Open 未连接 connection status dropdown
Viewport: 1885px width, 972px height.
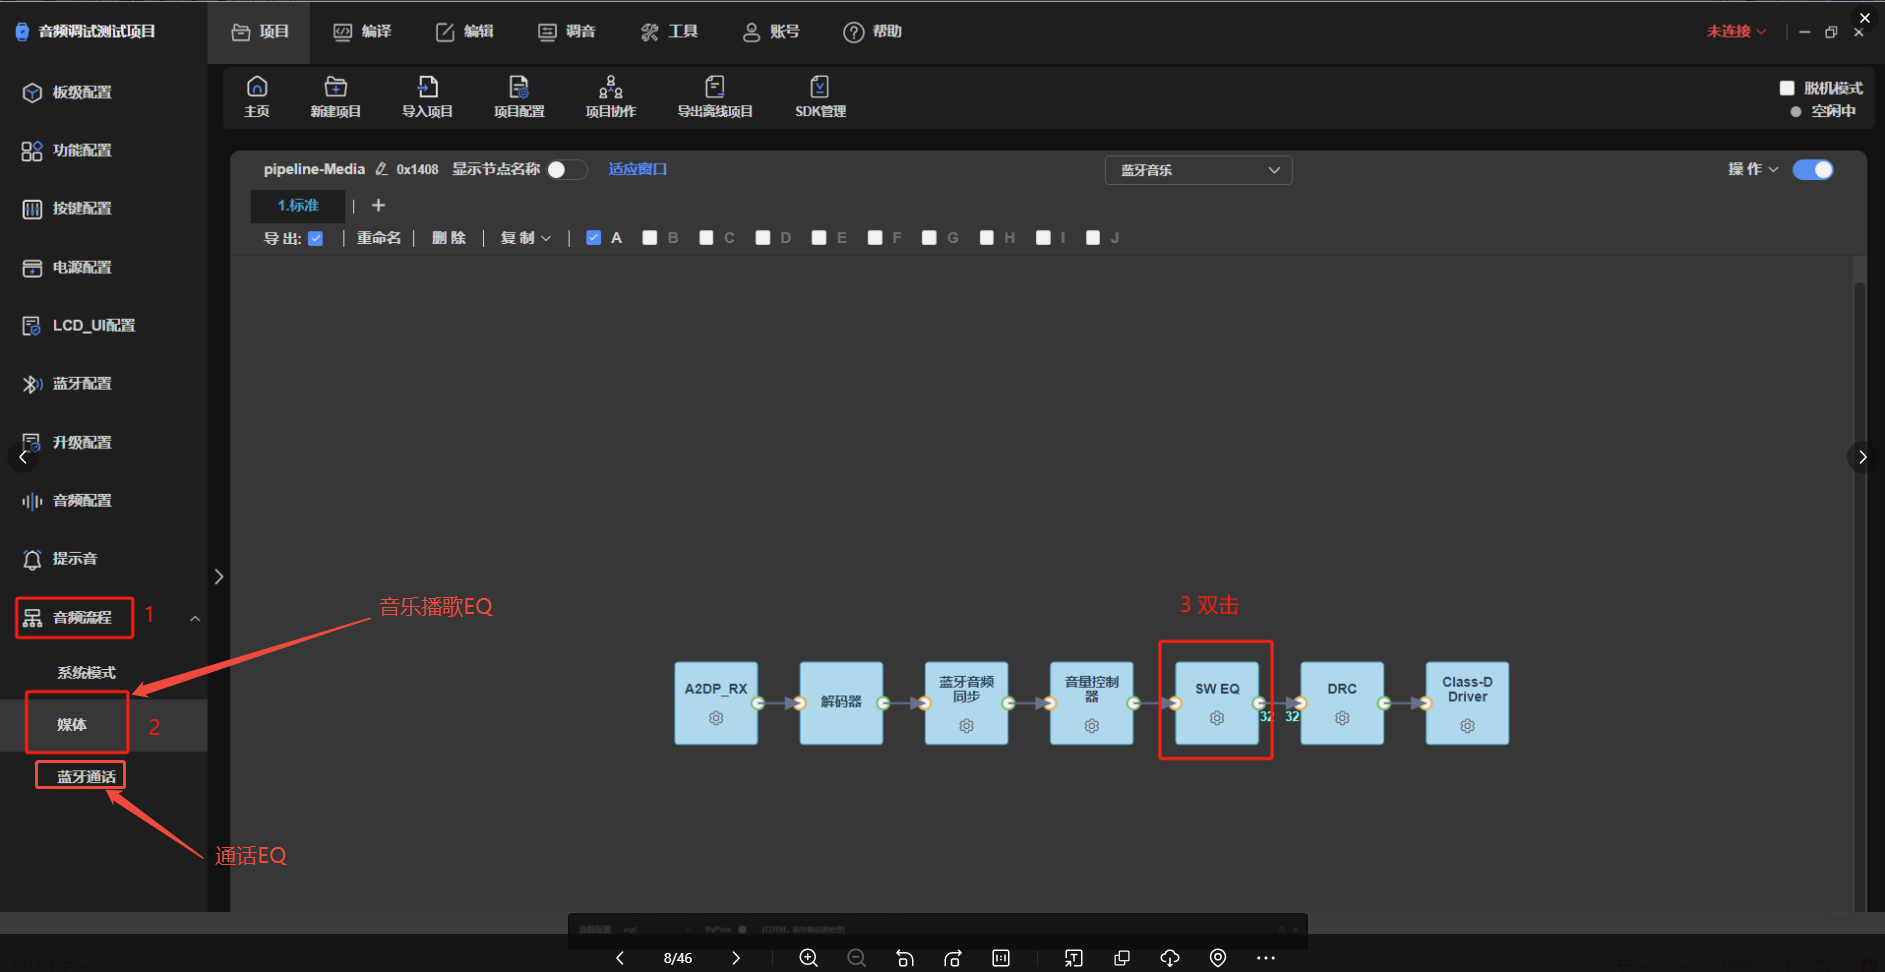click(1736, 32)
